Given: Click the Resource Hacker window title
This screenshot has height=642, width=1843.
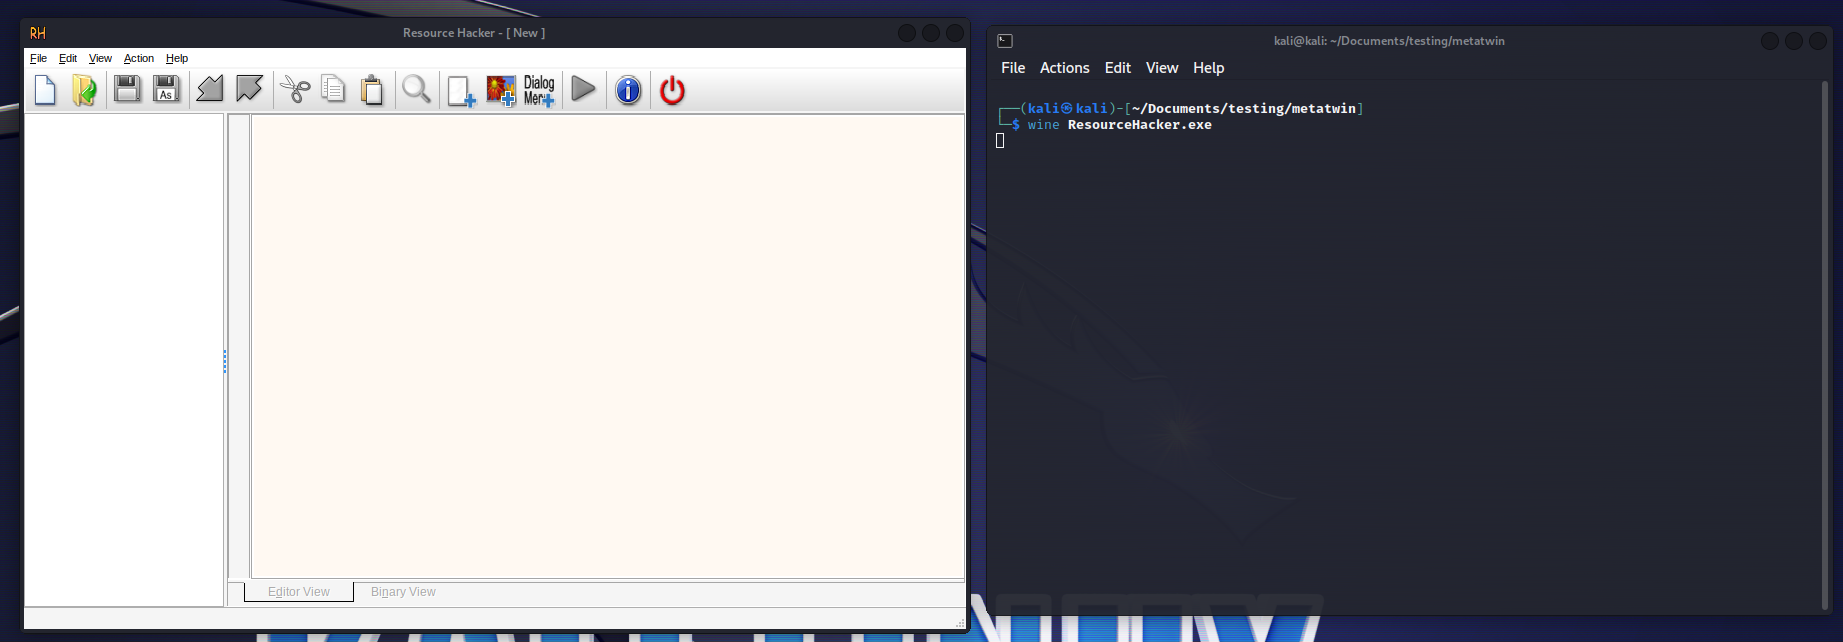Looking at the screenshot, I should [x=474, y=33].
